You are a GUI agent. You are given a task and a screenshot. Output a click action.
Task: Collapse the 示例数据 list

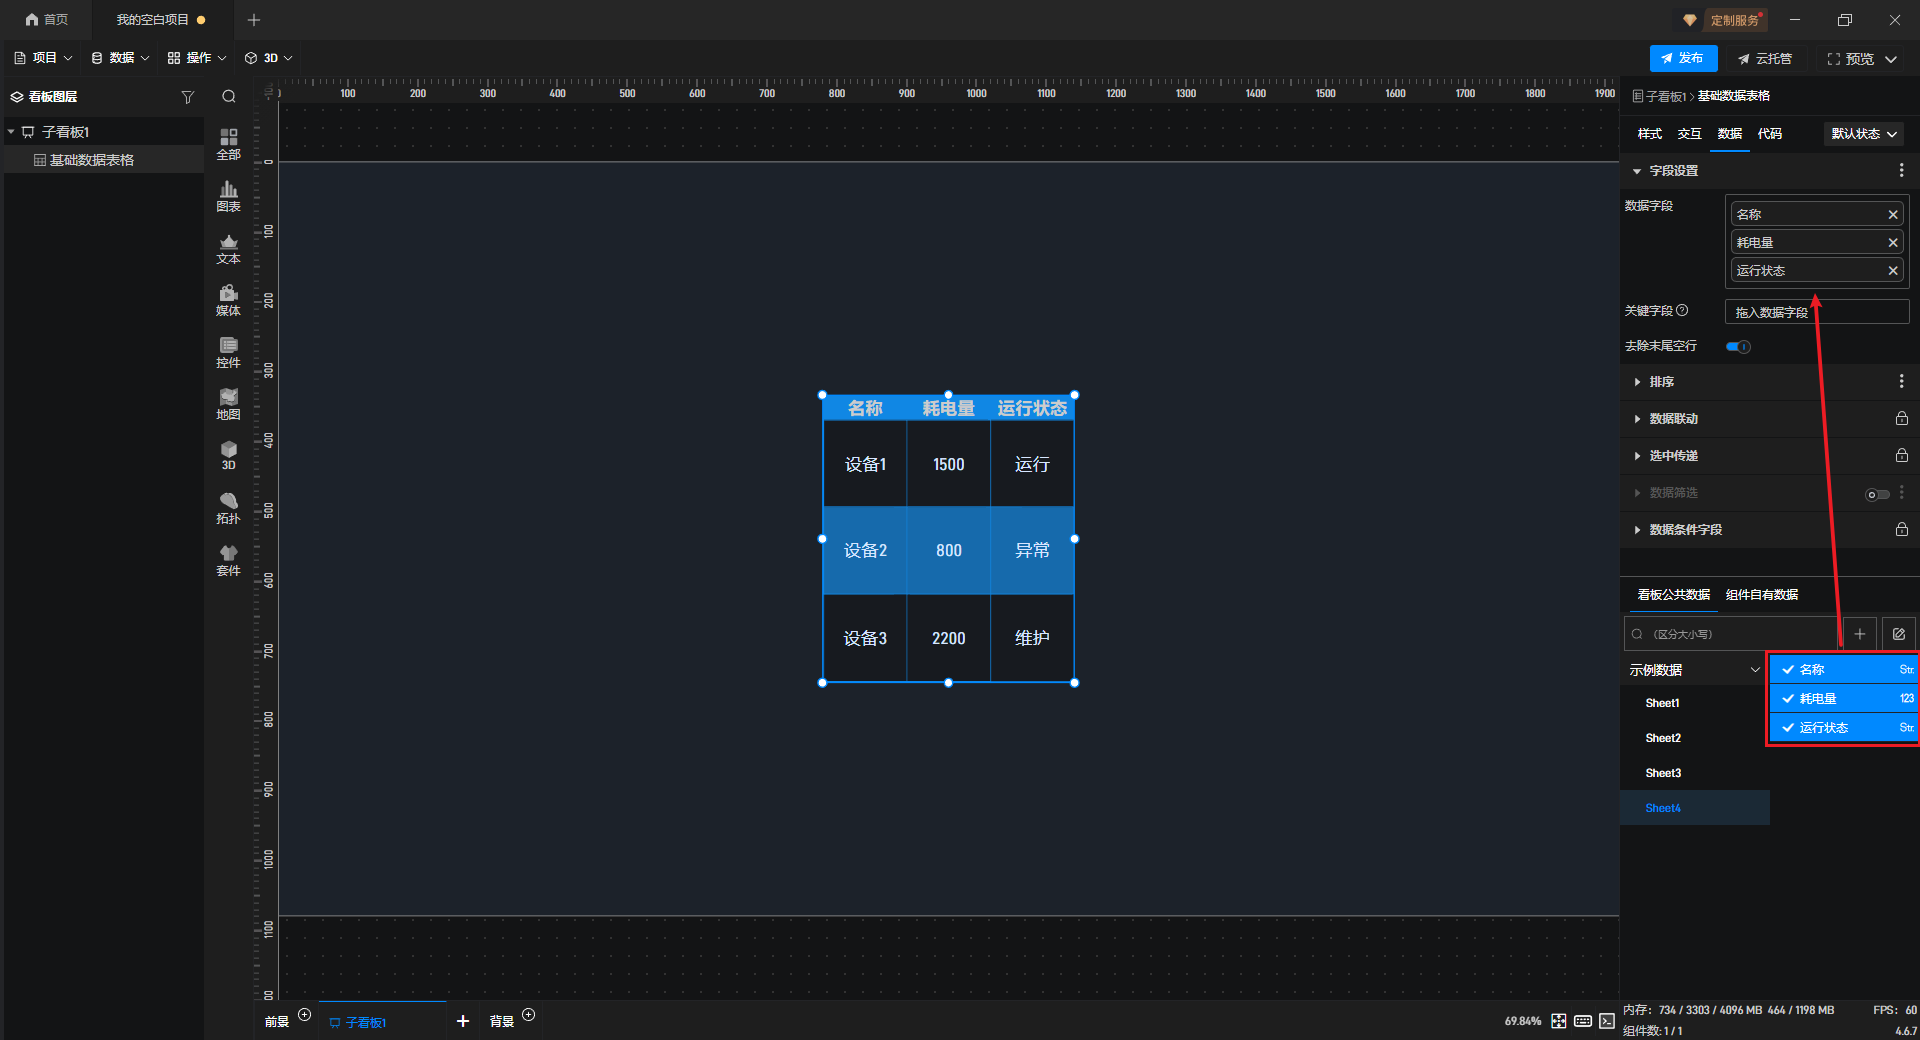click(1754, 670)
